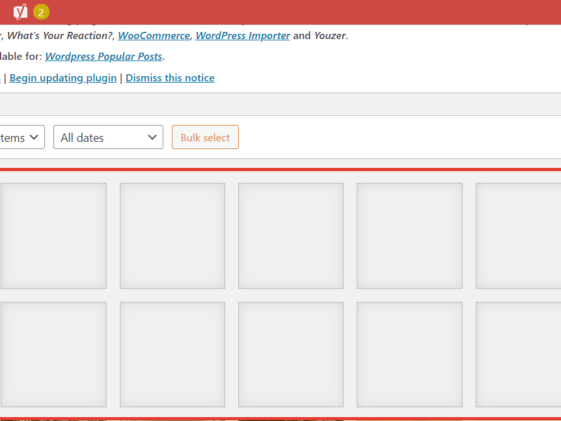Screen dimensions: 561x421
Task: Select third media thumbnail in second row
Action: tap(291, 354)
